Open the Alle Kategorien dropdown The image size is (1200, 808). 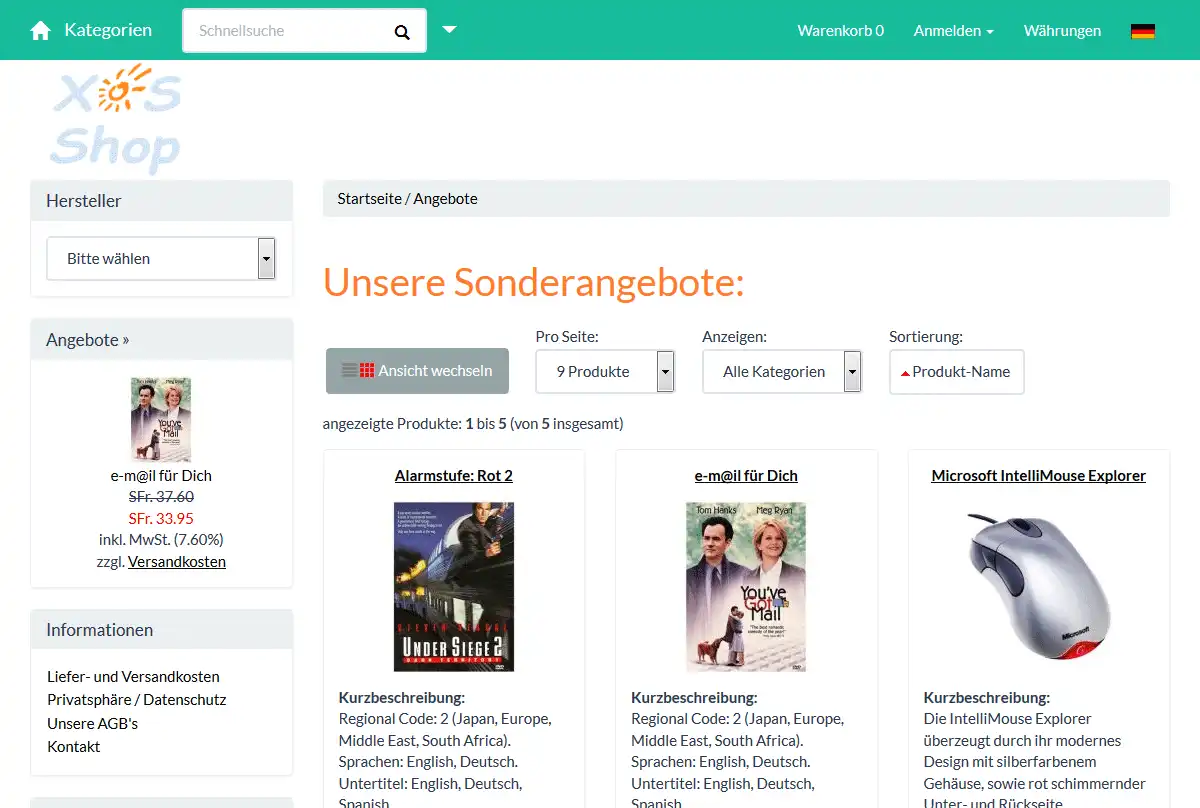point(782,371)
